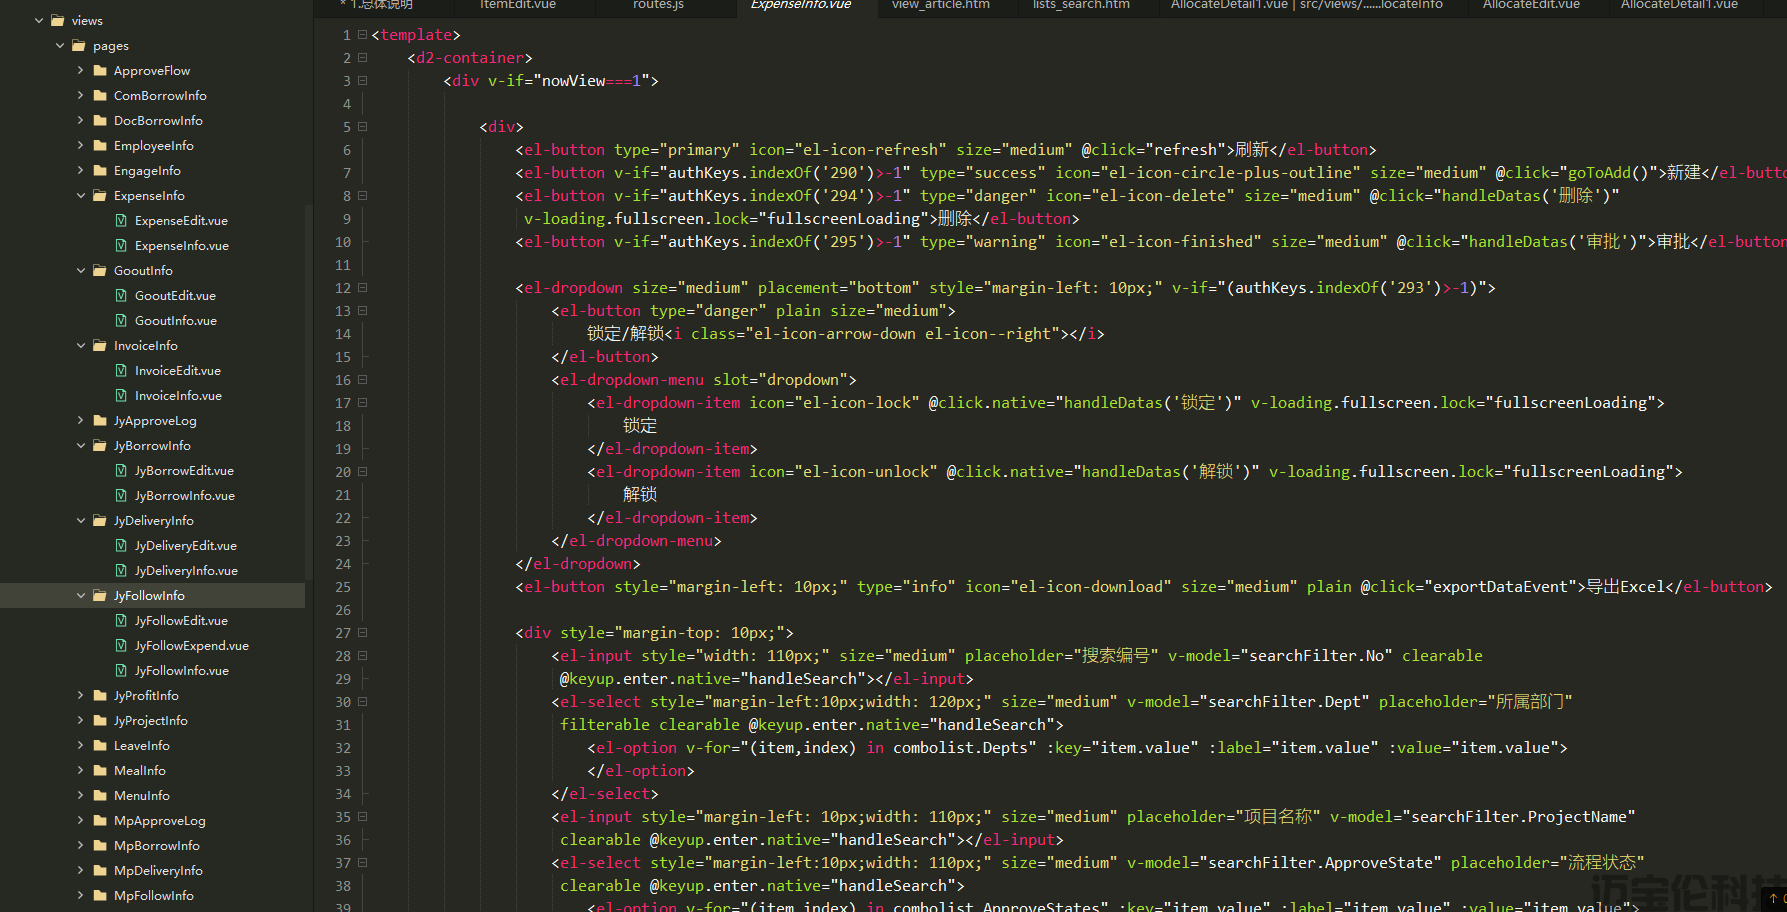
Task: Collapse the pages folder
Action: (x=60, y=46)
